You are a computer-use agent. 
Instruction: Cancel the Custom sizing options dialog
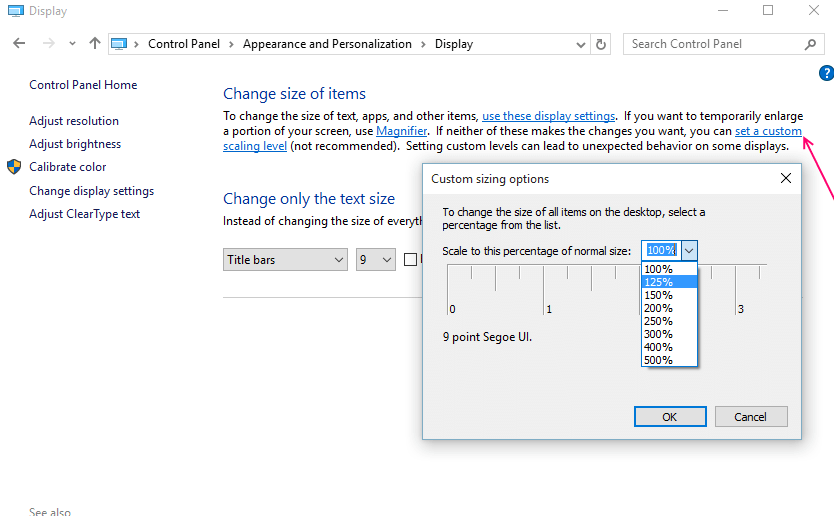click(751, 417)
